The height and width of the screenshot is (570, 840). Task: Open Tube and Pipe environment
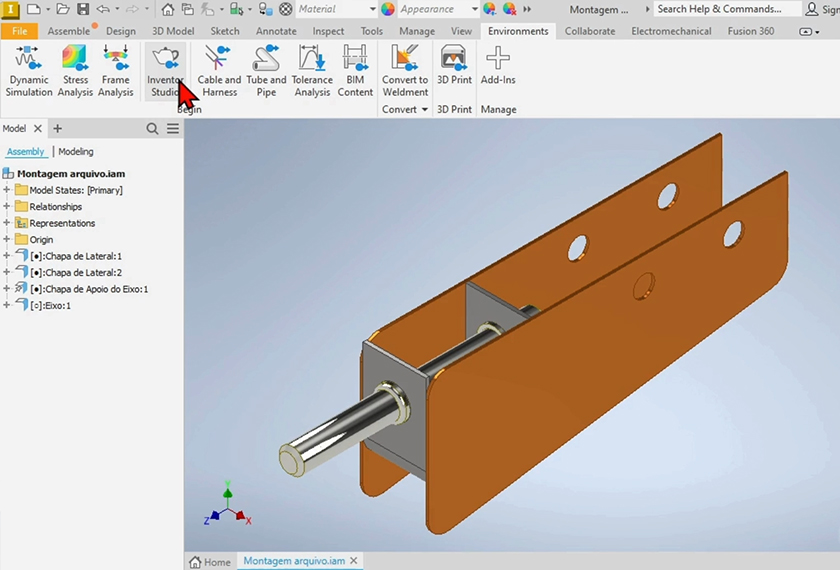point(266,71)
